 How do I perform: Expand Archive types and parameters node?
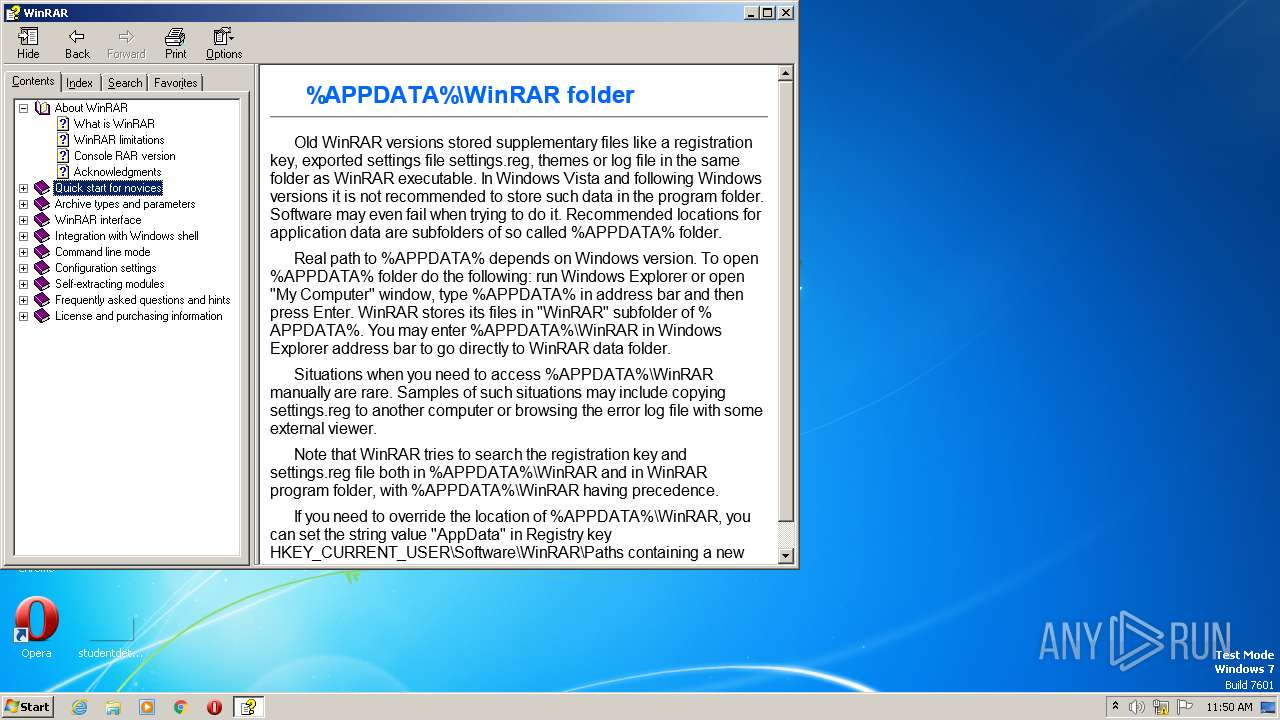(23, 204)
